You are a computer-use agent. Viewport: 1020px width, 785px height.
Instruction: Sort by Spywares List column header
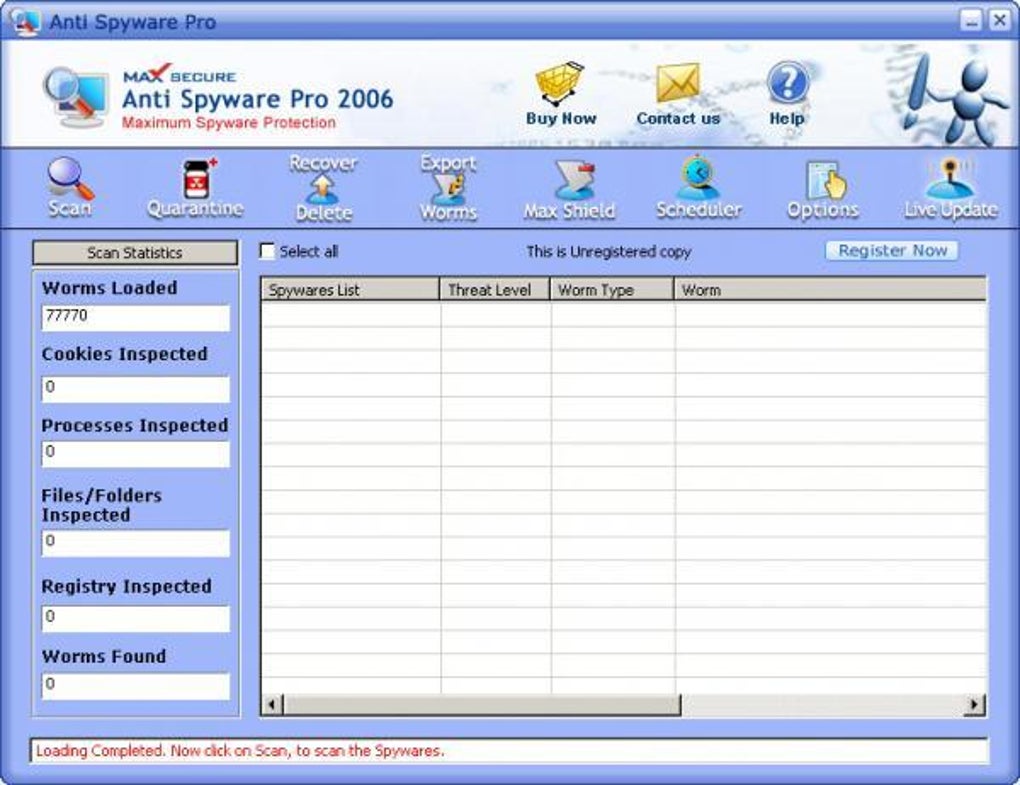(x=350, y=289)
